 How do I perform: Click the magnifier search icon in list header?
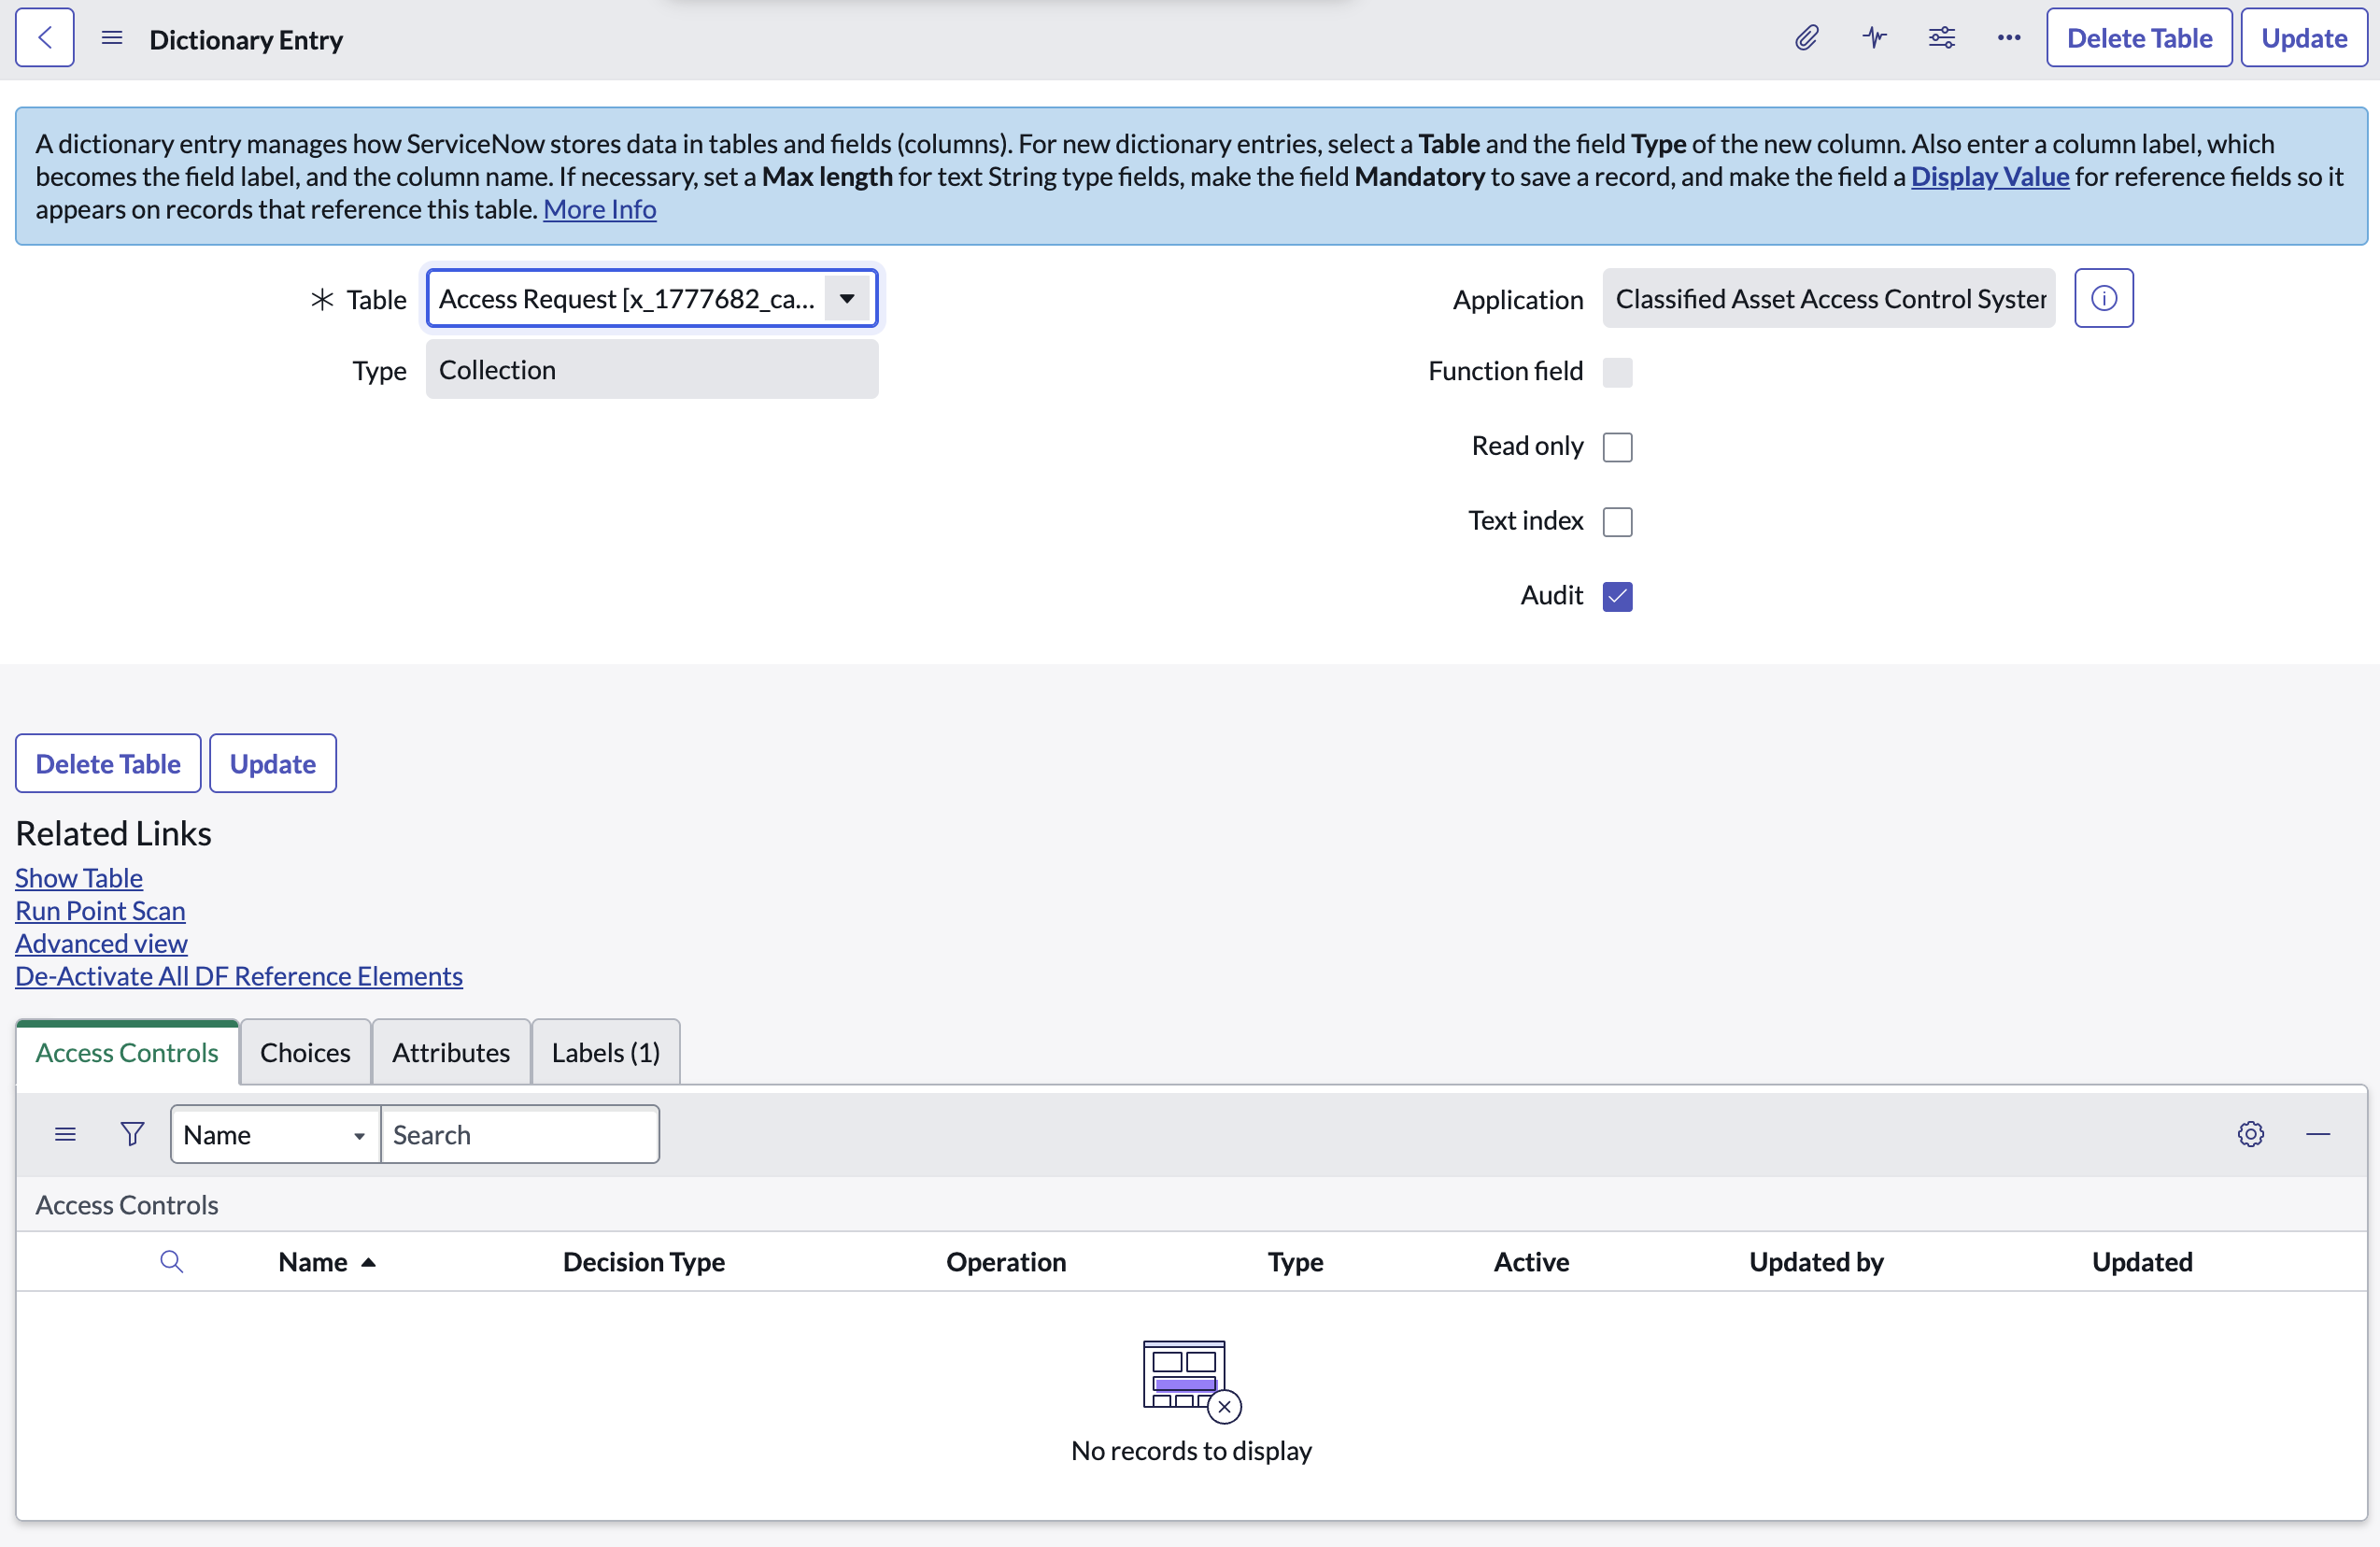(x=172, y=1261)
